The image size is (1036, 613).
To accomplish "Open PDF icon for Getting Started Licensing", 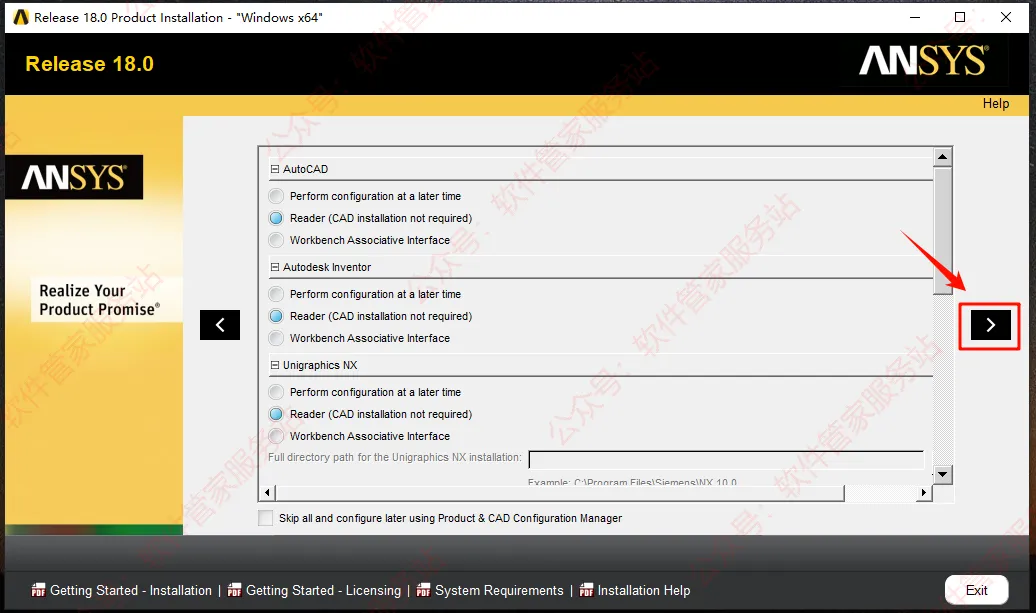I will coord(235,591).
